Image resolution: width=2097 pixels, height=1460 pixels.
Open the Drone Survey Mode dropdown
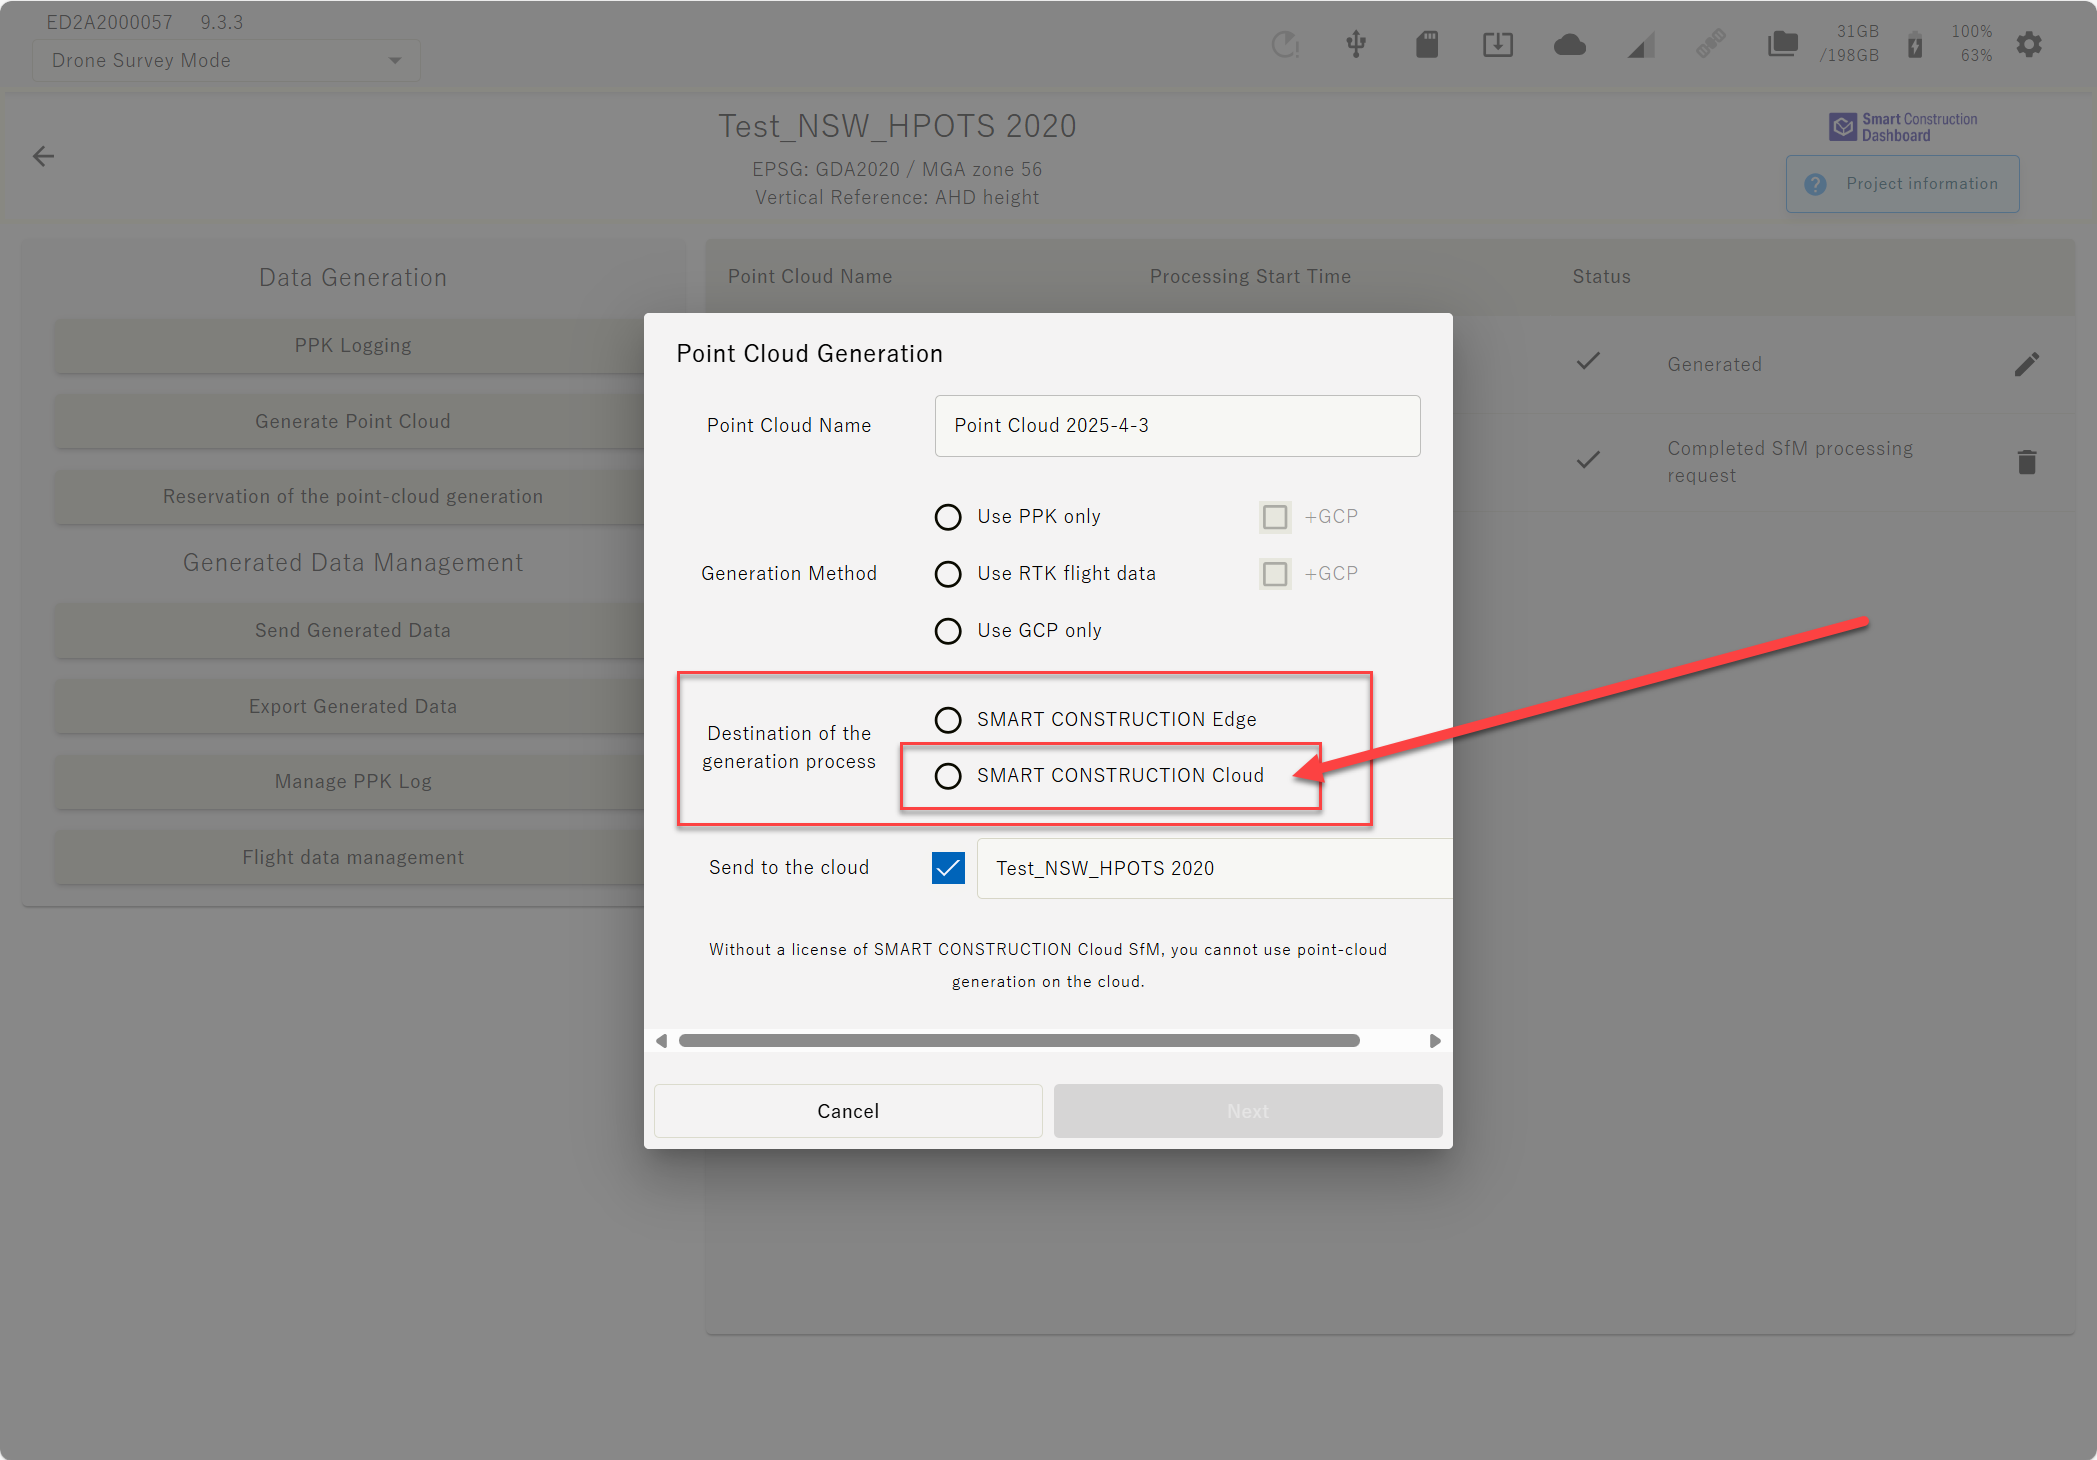coord(226,61)
